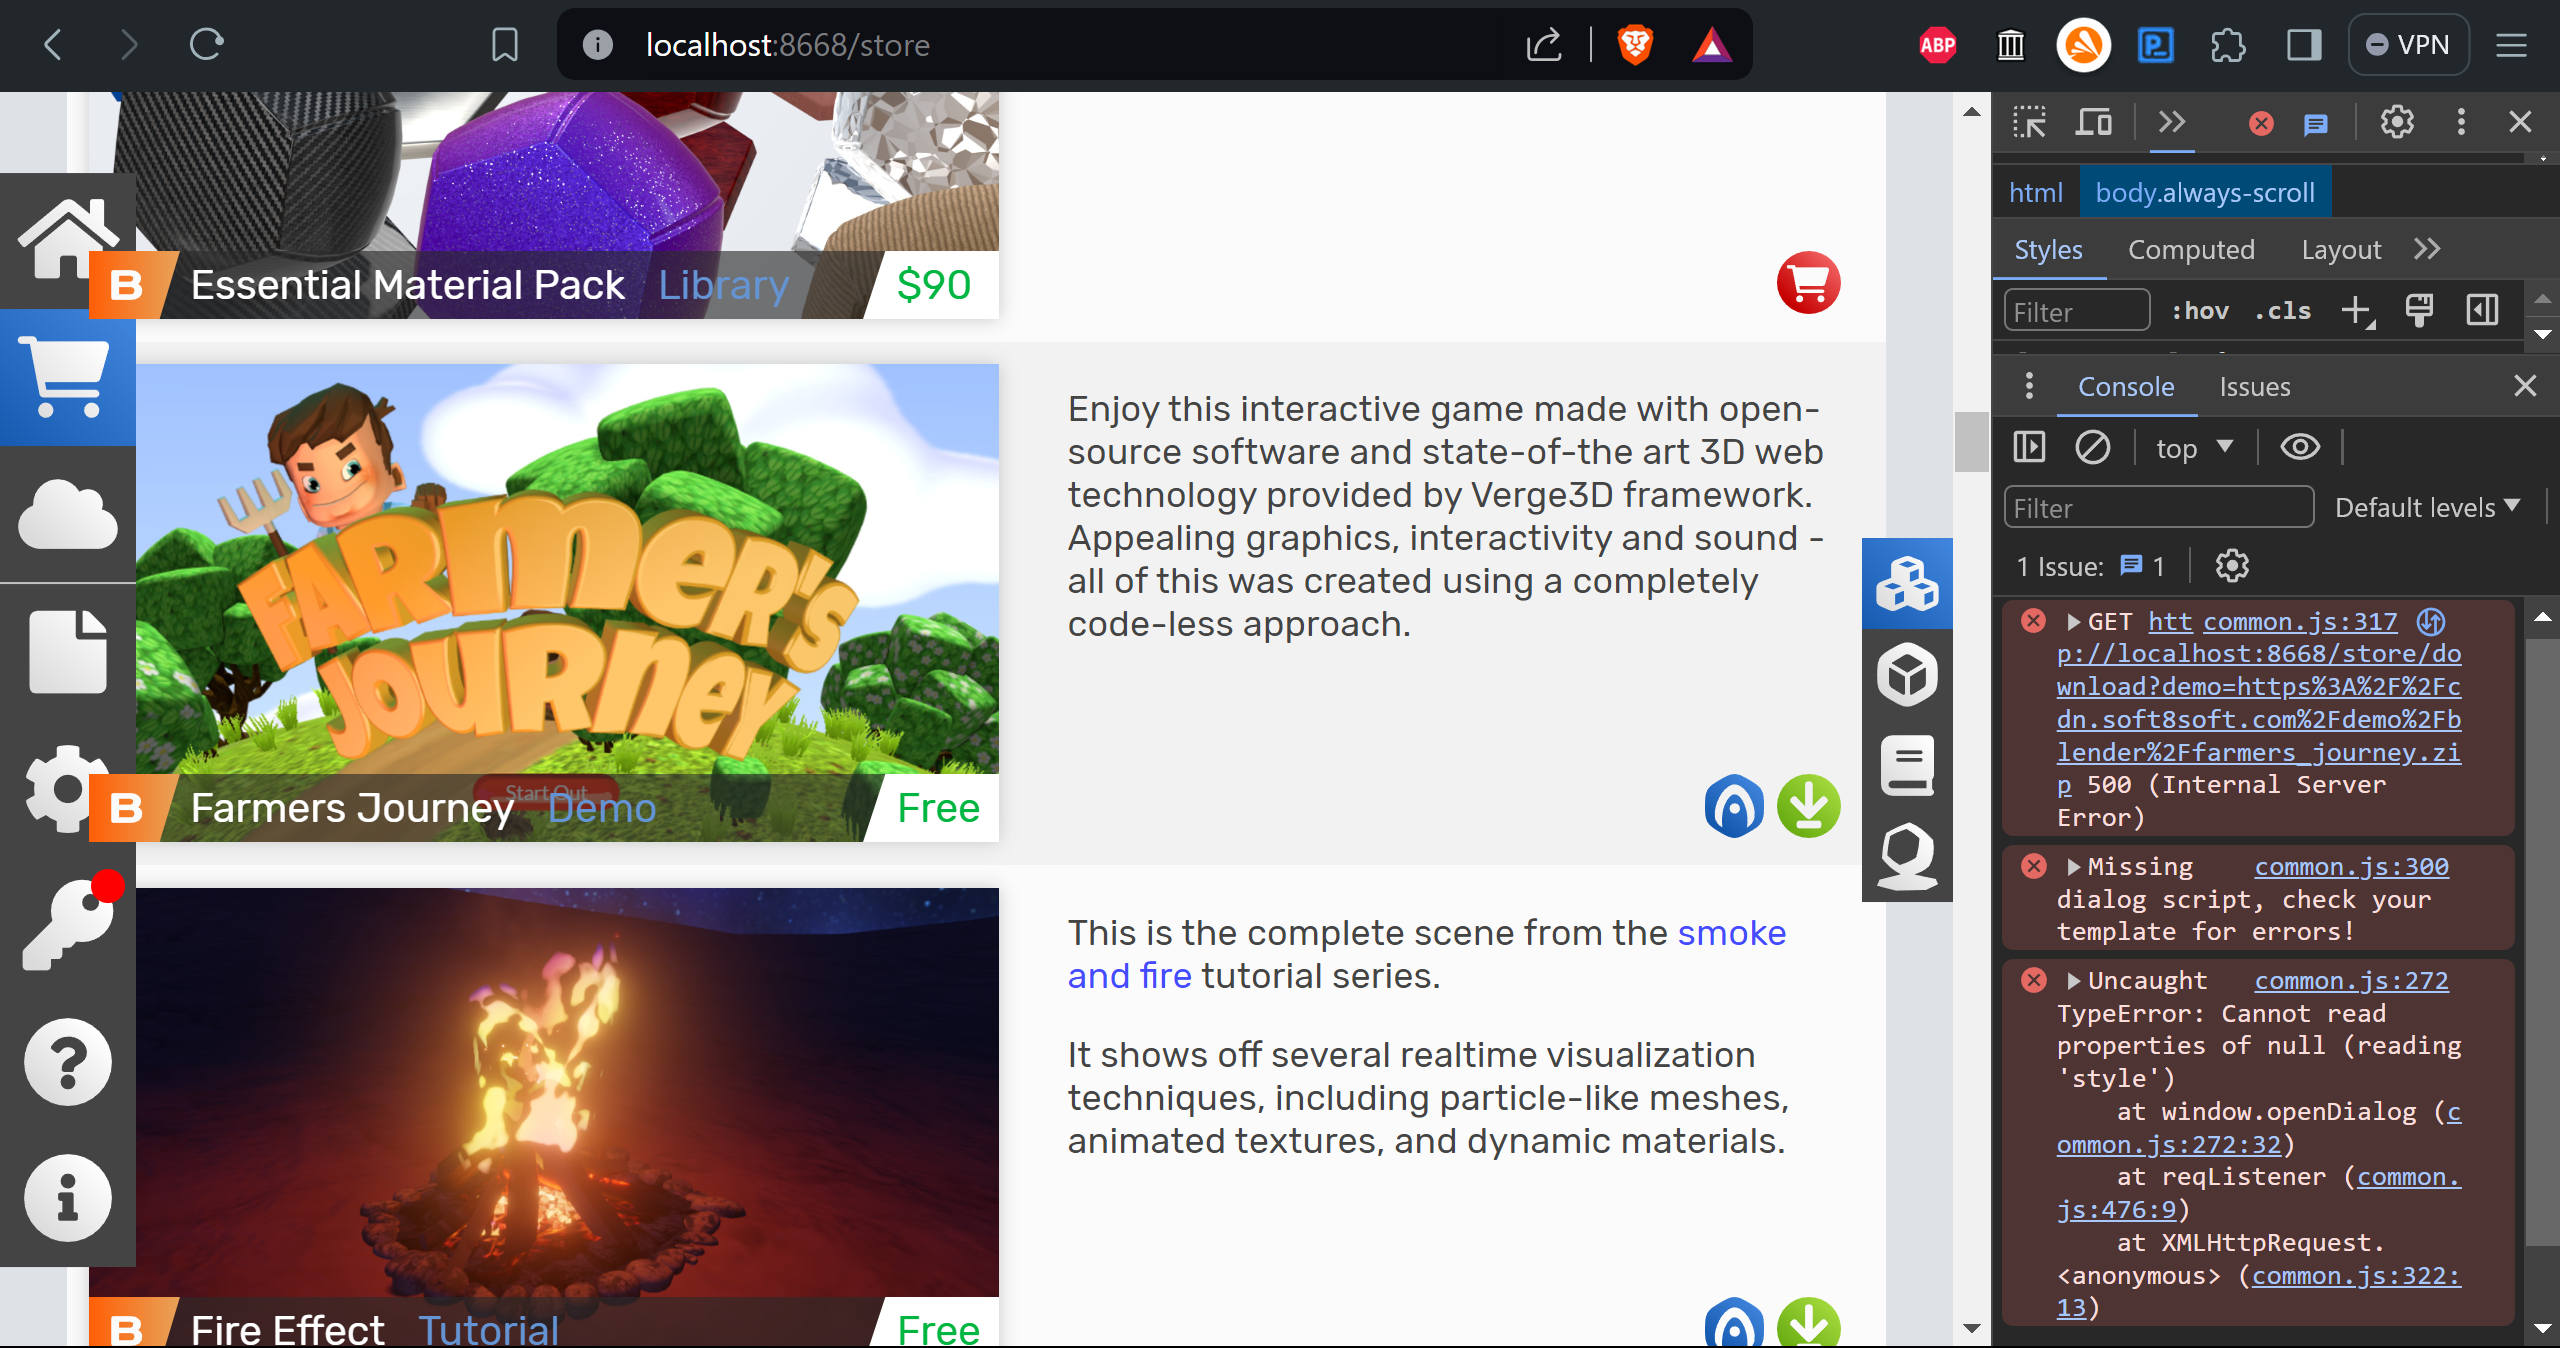2560x1348 pixels.
Task: Open the DevTools three-dot customize menu
Action: 2461,122
